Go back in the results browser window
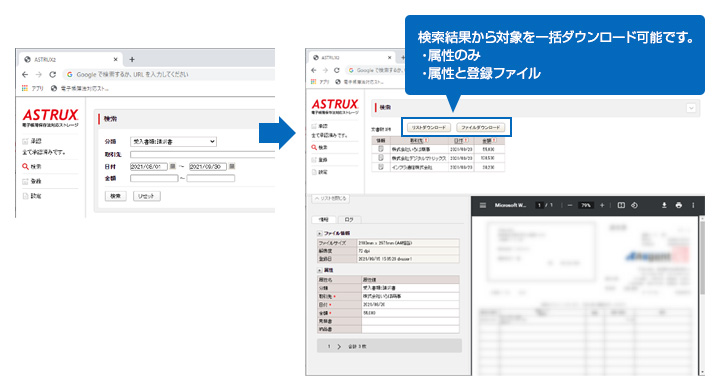The image size is (720, 391). tap(314, 70)
